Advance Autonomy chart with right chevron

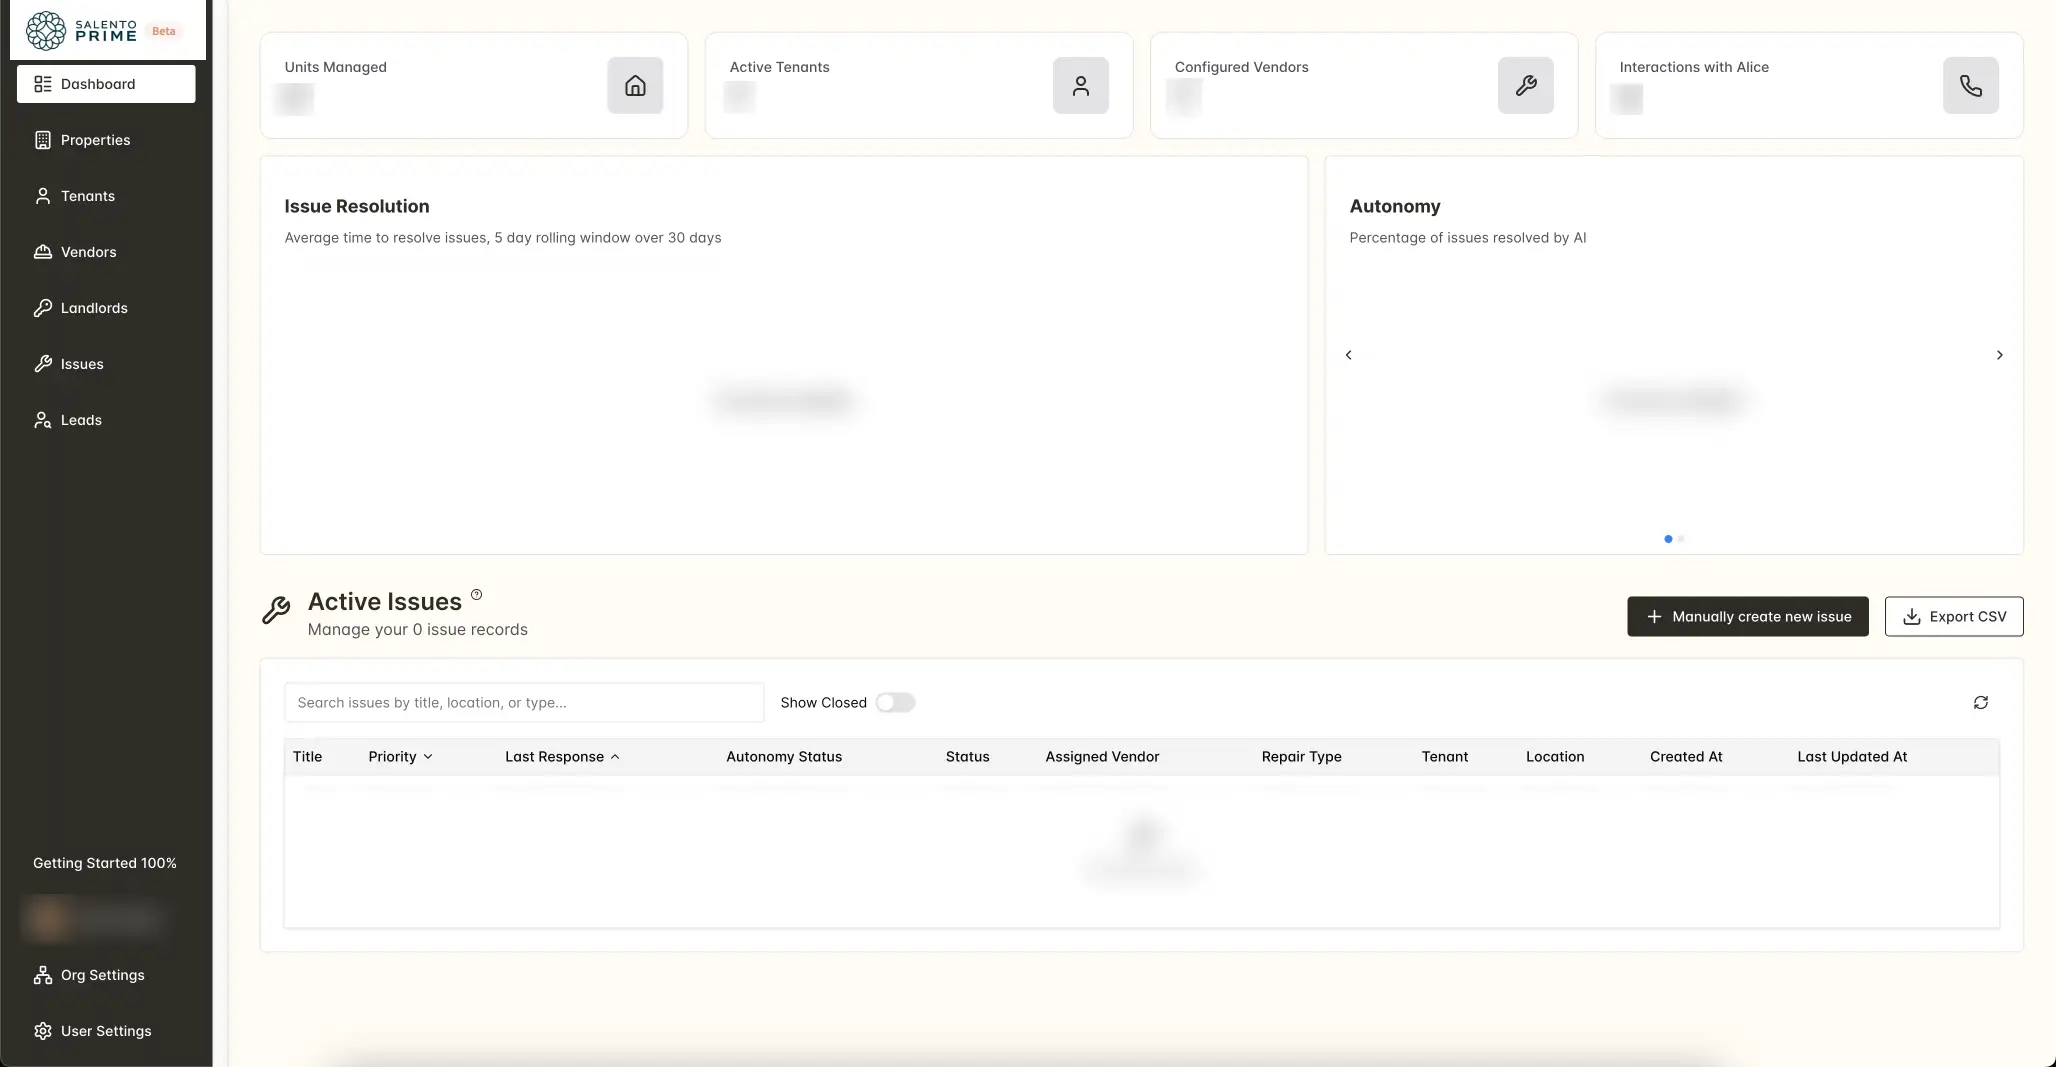click(1999, 355)
